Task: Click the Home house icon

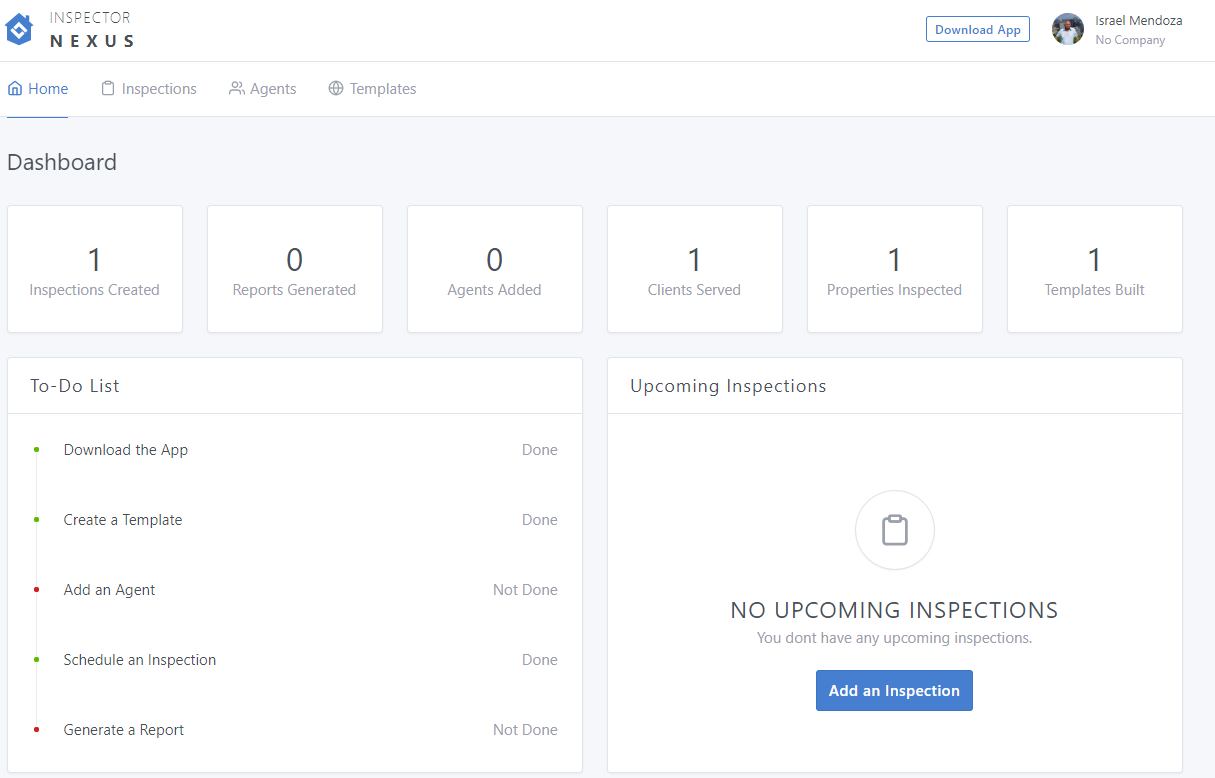Action: [x=15, y=89]
